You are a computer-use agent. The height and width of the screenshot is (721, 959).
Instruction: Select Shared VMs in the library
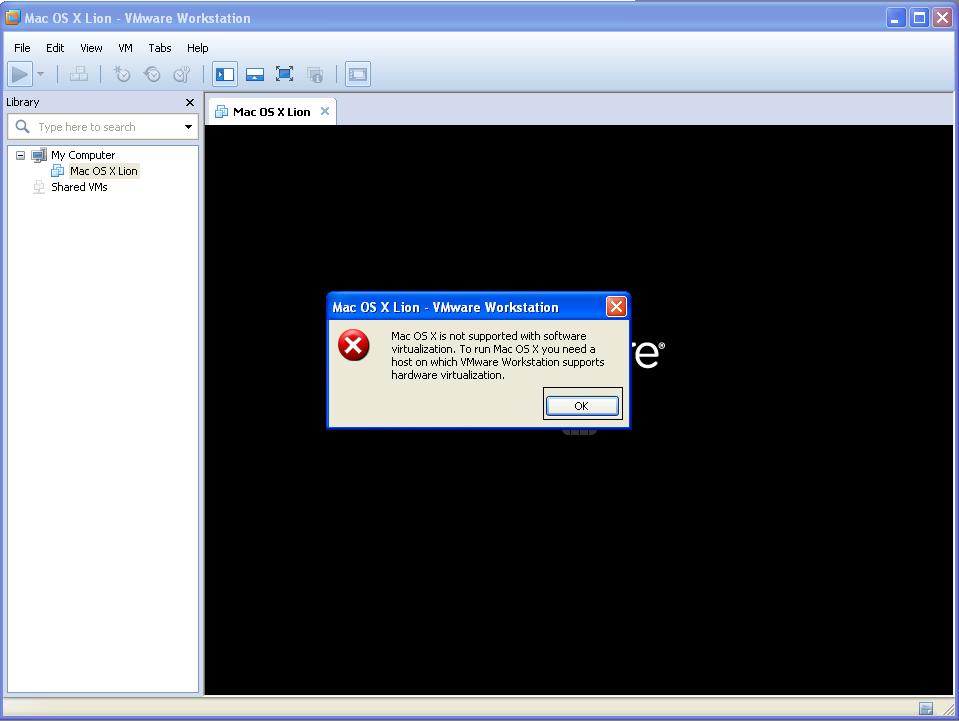coord(79,187)
